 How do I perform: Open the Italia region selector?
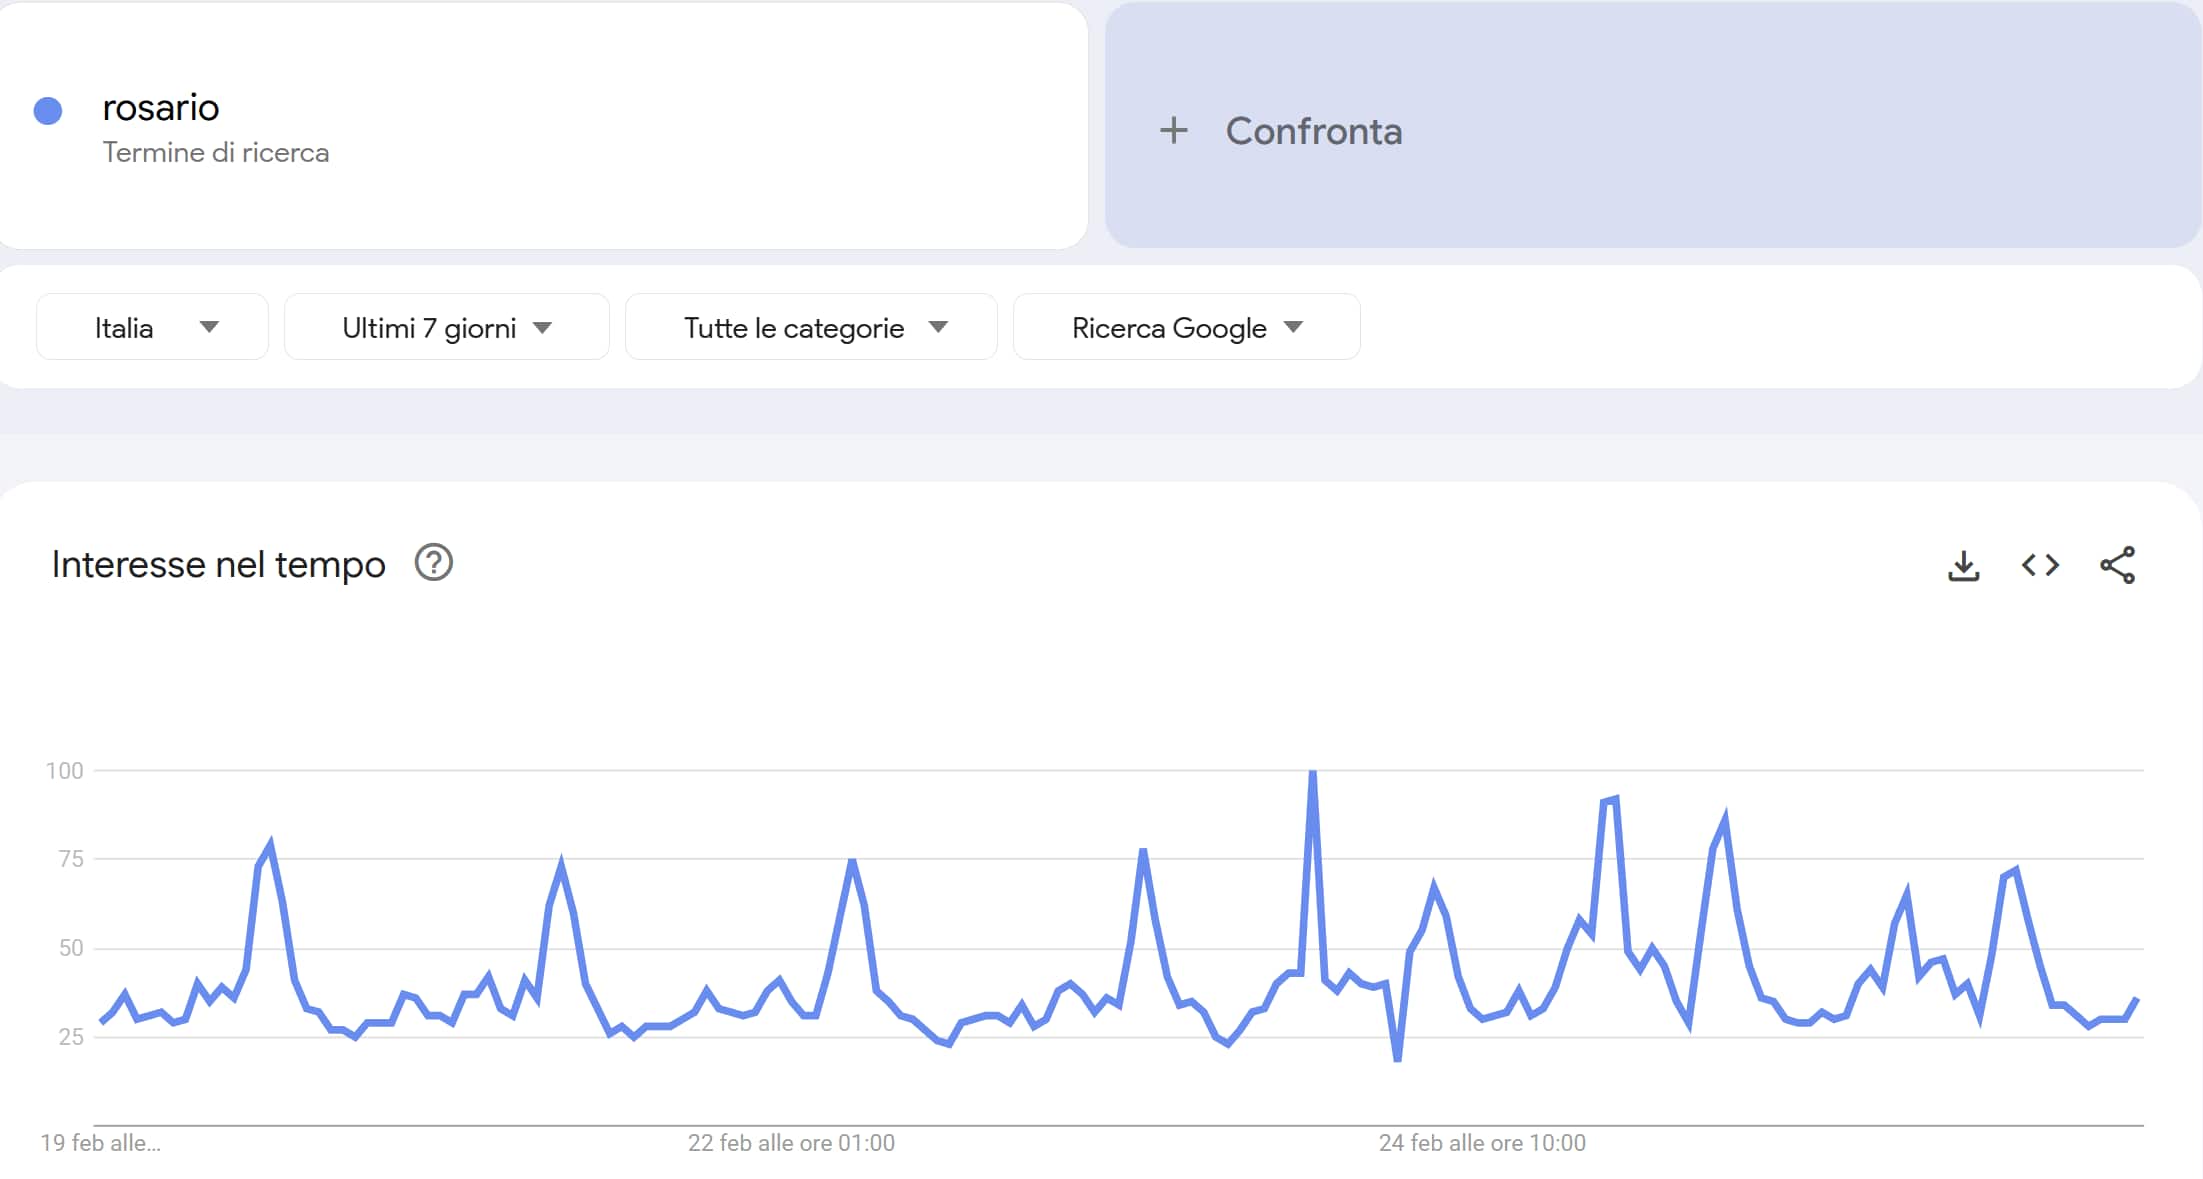(x=151, y=327)
